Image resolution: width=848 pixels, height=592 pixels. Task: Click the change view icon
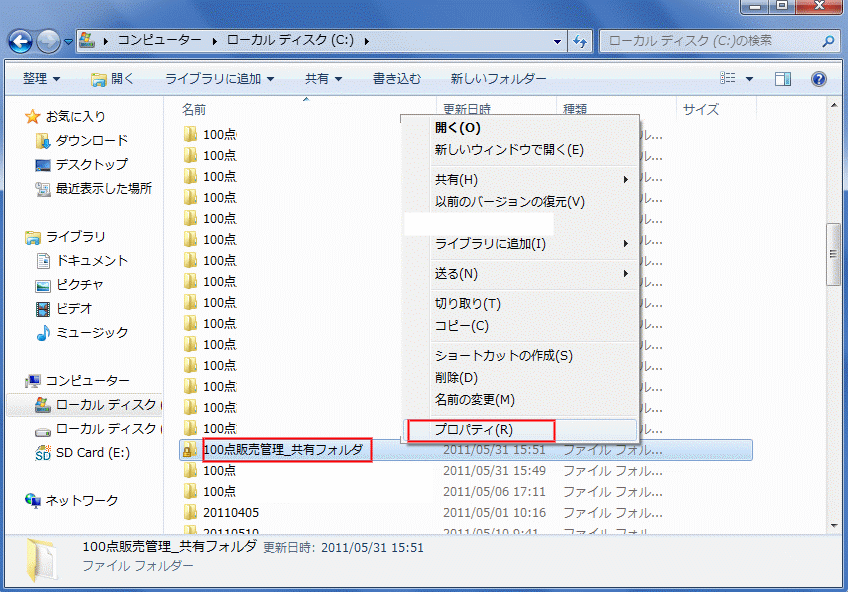(727, 78)
